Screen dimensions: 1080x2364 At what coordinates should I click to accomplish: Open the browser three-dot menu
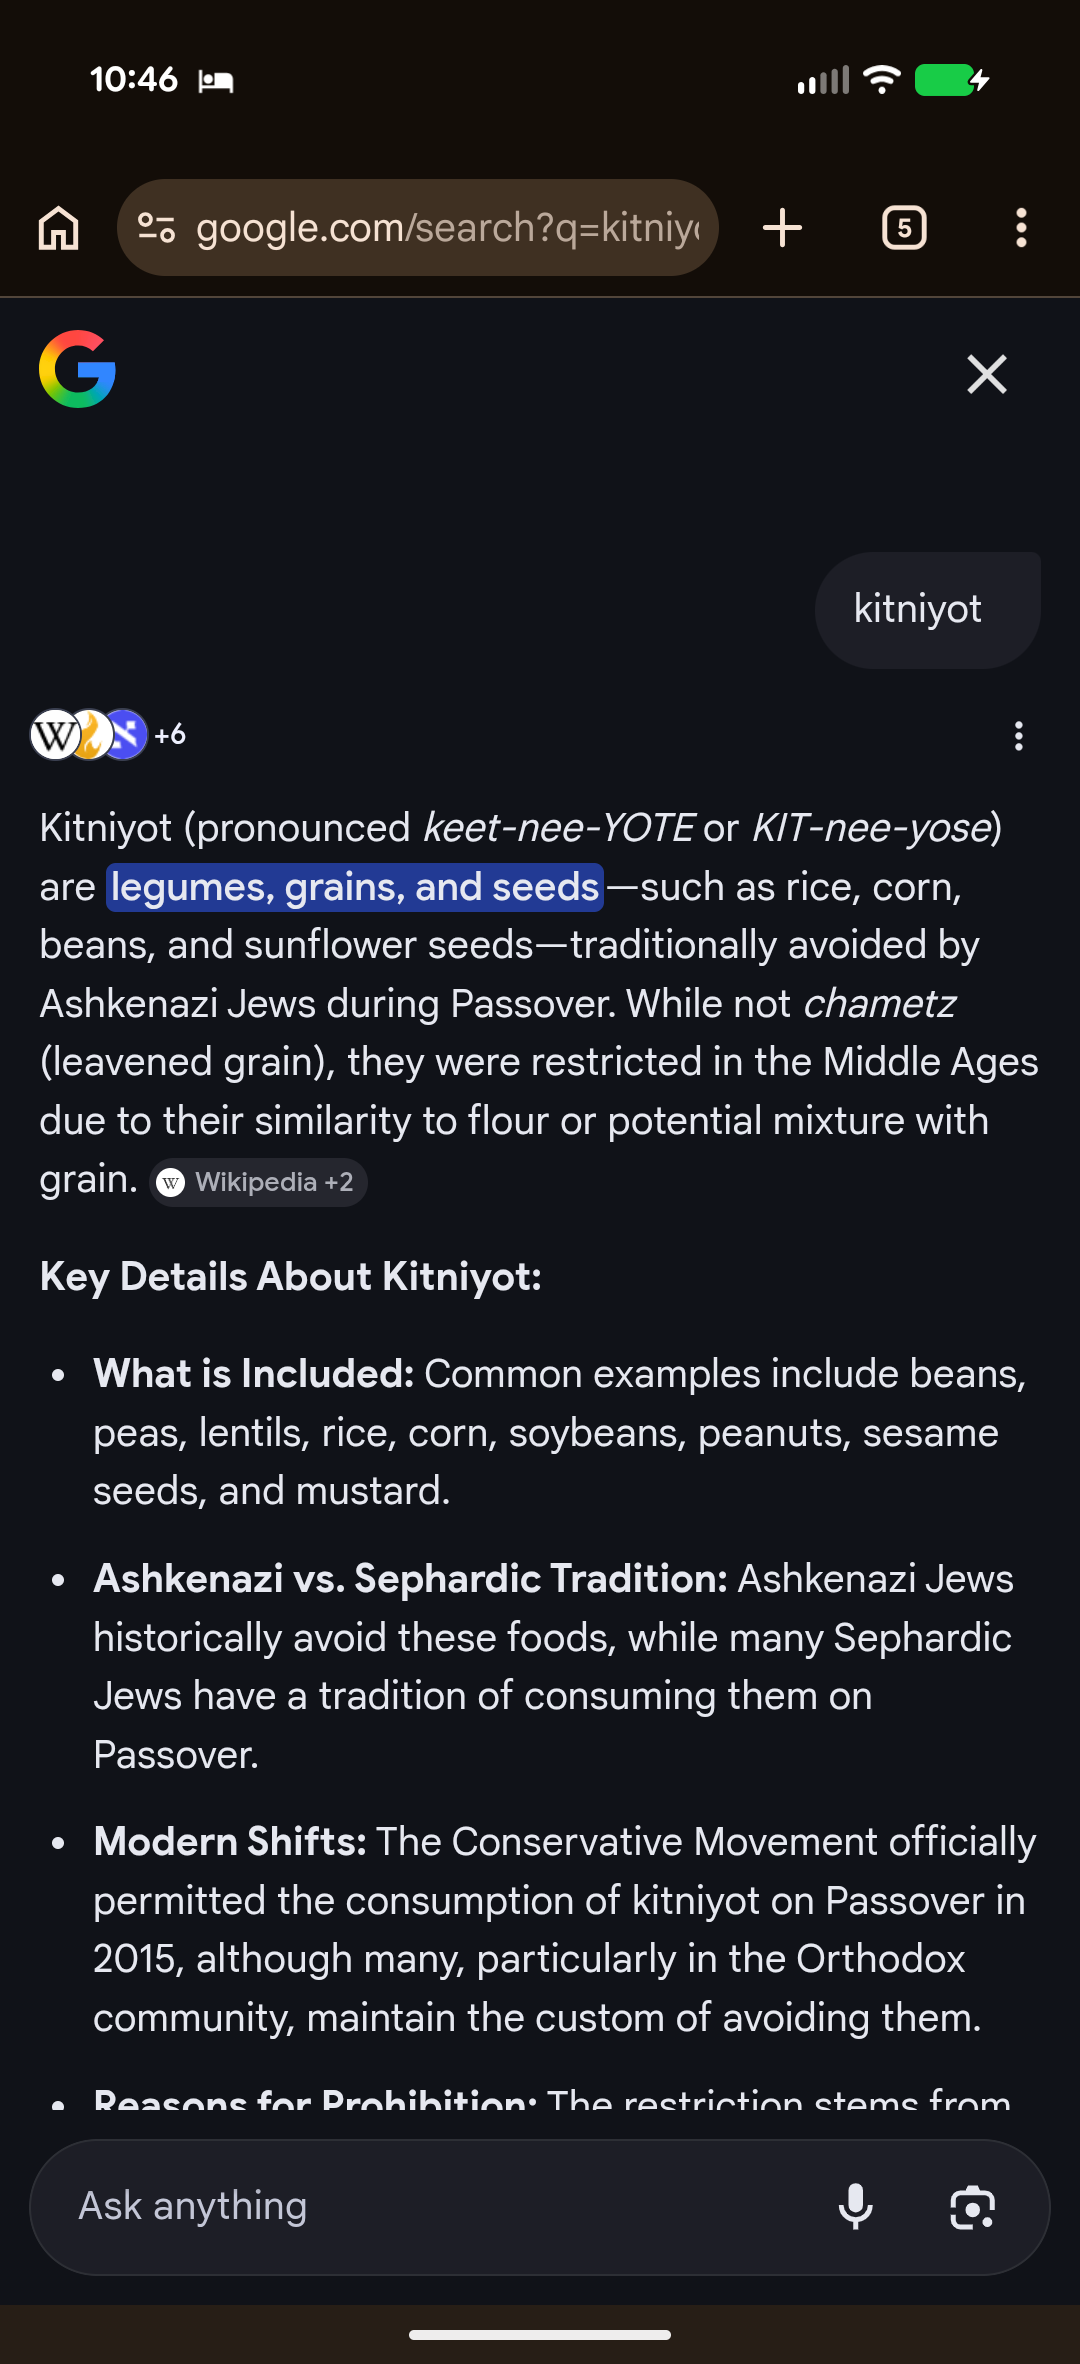pos(1020,228)
